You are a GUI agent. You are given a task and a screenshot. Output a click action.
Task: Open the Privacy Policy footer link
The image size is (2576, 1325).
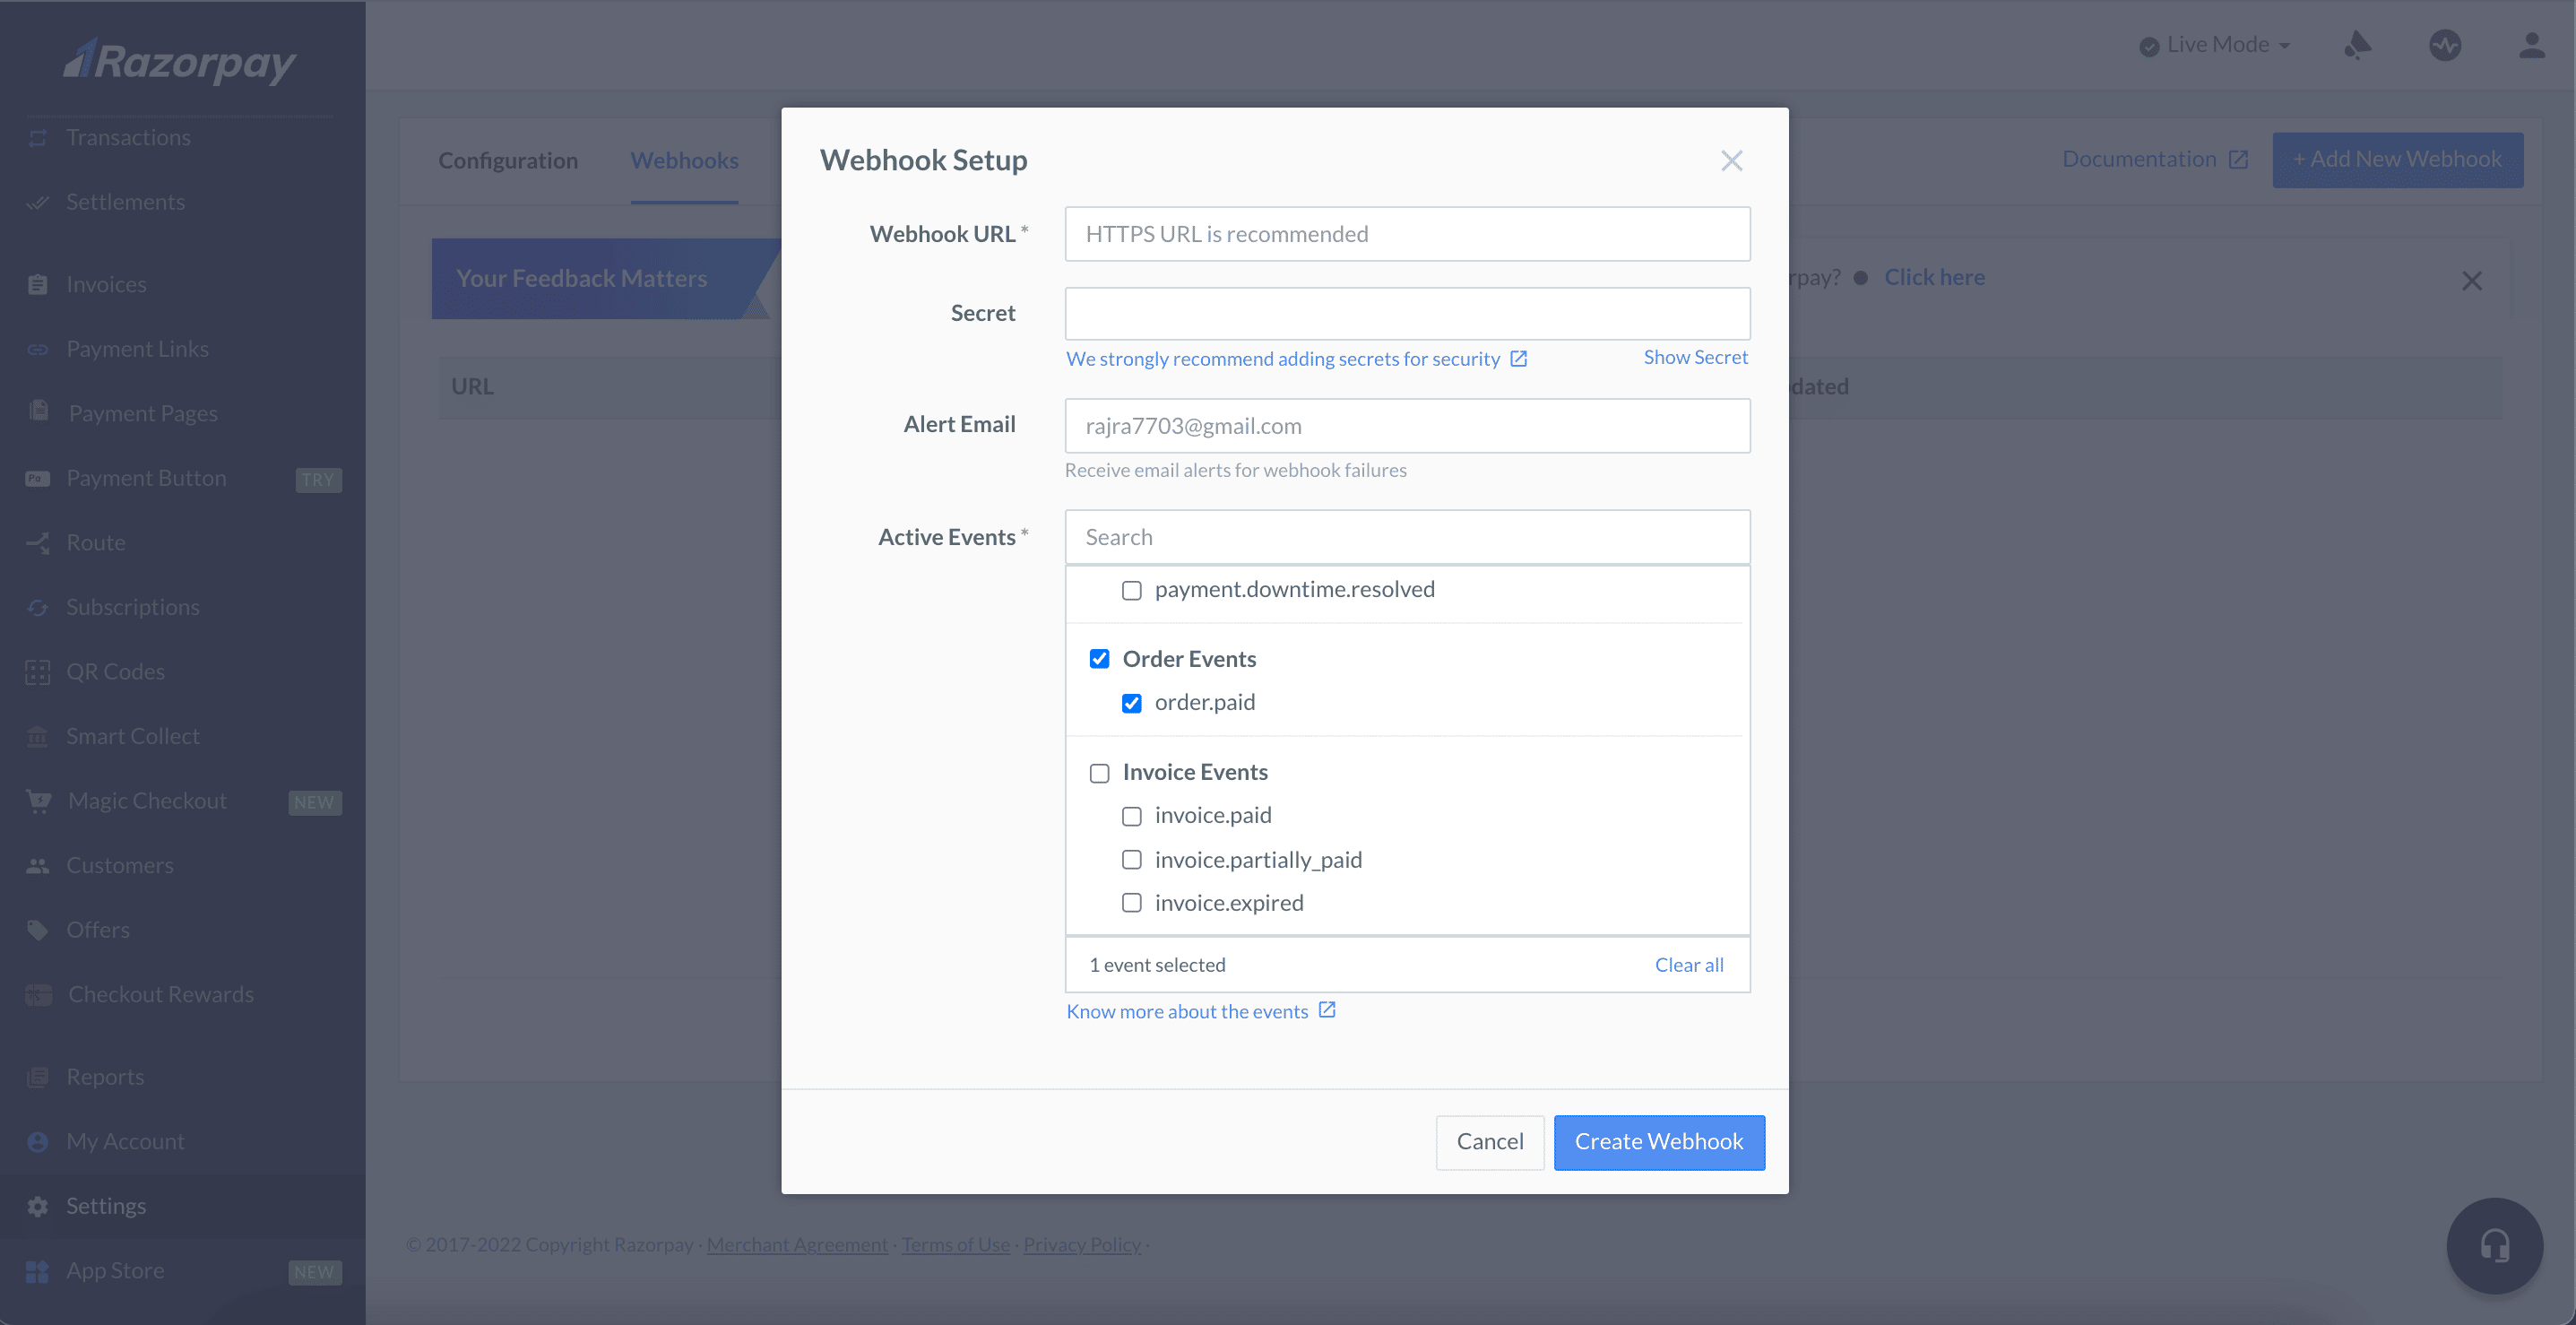pyautogui.click(x=1082, y=1245)
